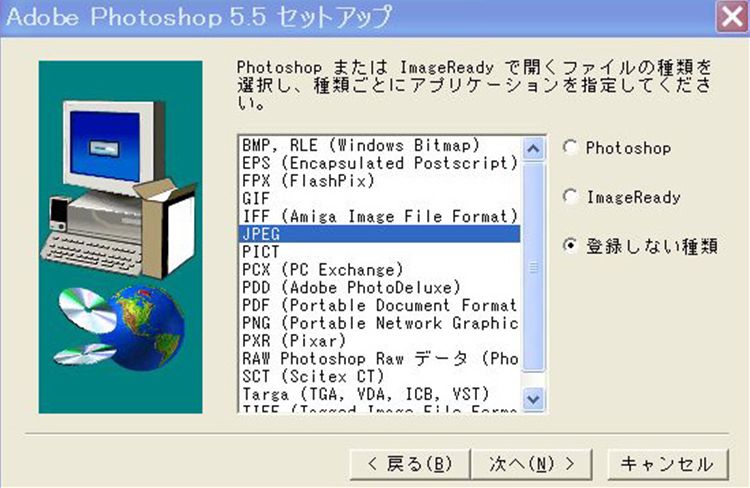
Task: Choose PICT in the file list
Action: pyautogui.click(x=379, y=252)
